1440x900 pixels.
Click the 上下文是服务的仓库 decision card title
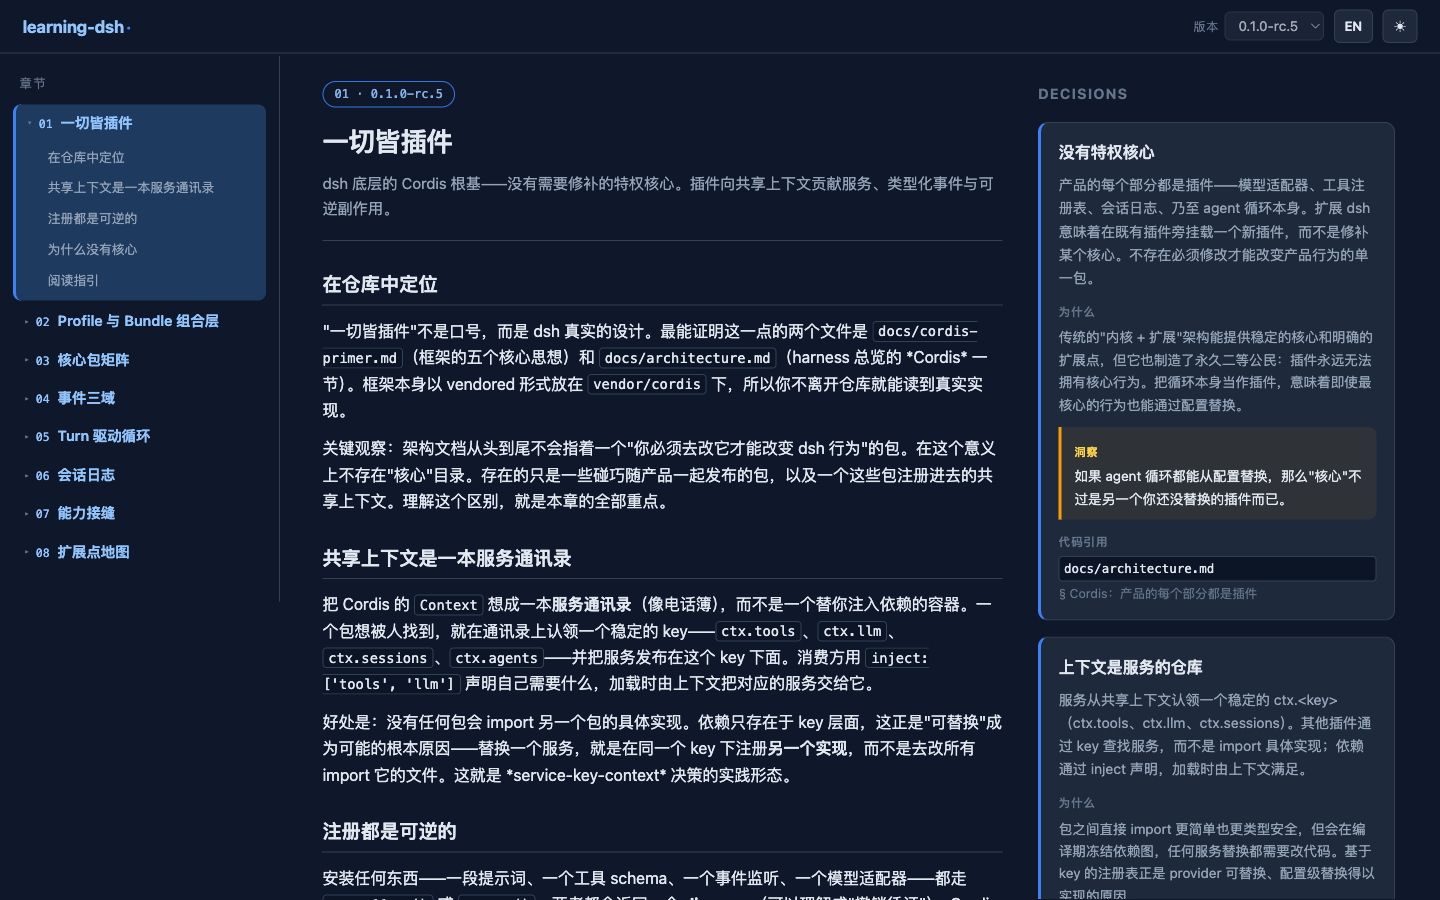[x=1130, y=667]
